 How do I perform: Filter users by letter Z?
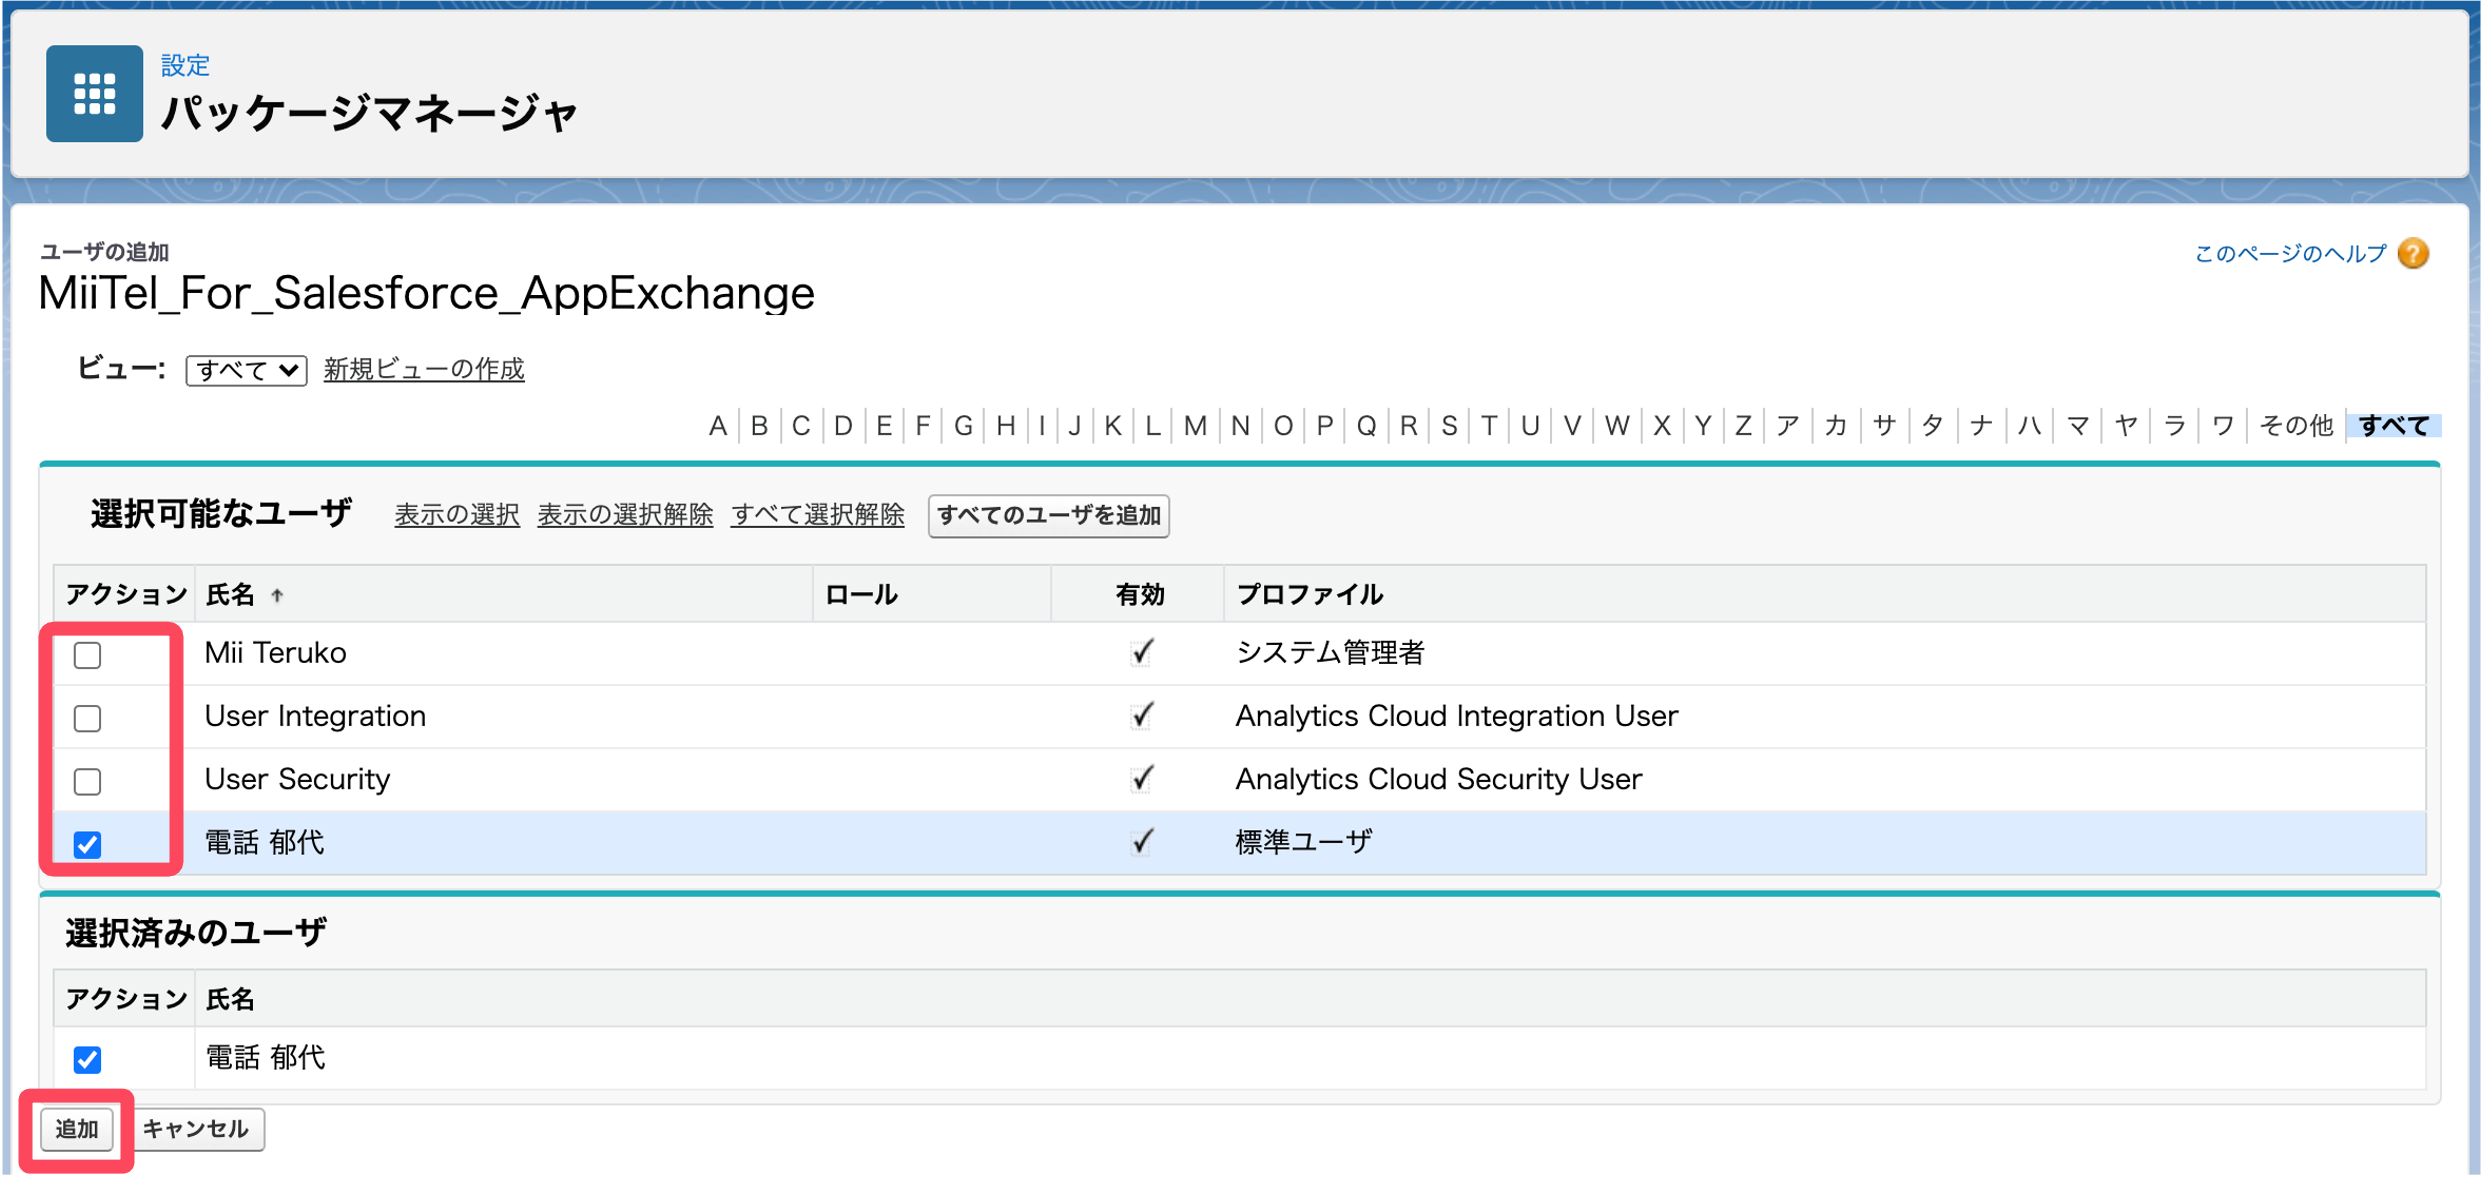1743,426
